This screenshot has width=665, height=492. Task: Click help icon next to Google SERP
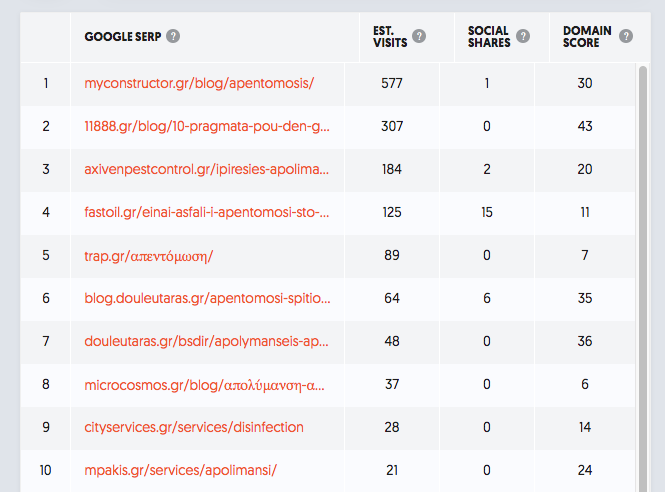(174, 37)
